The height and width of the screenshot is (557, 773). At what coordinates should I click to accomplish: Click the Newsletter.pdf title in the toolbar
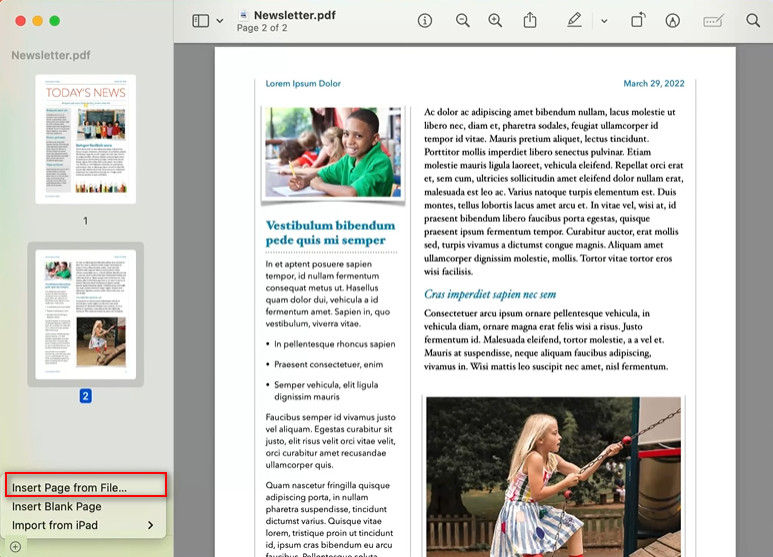[x=295, y=15]
